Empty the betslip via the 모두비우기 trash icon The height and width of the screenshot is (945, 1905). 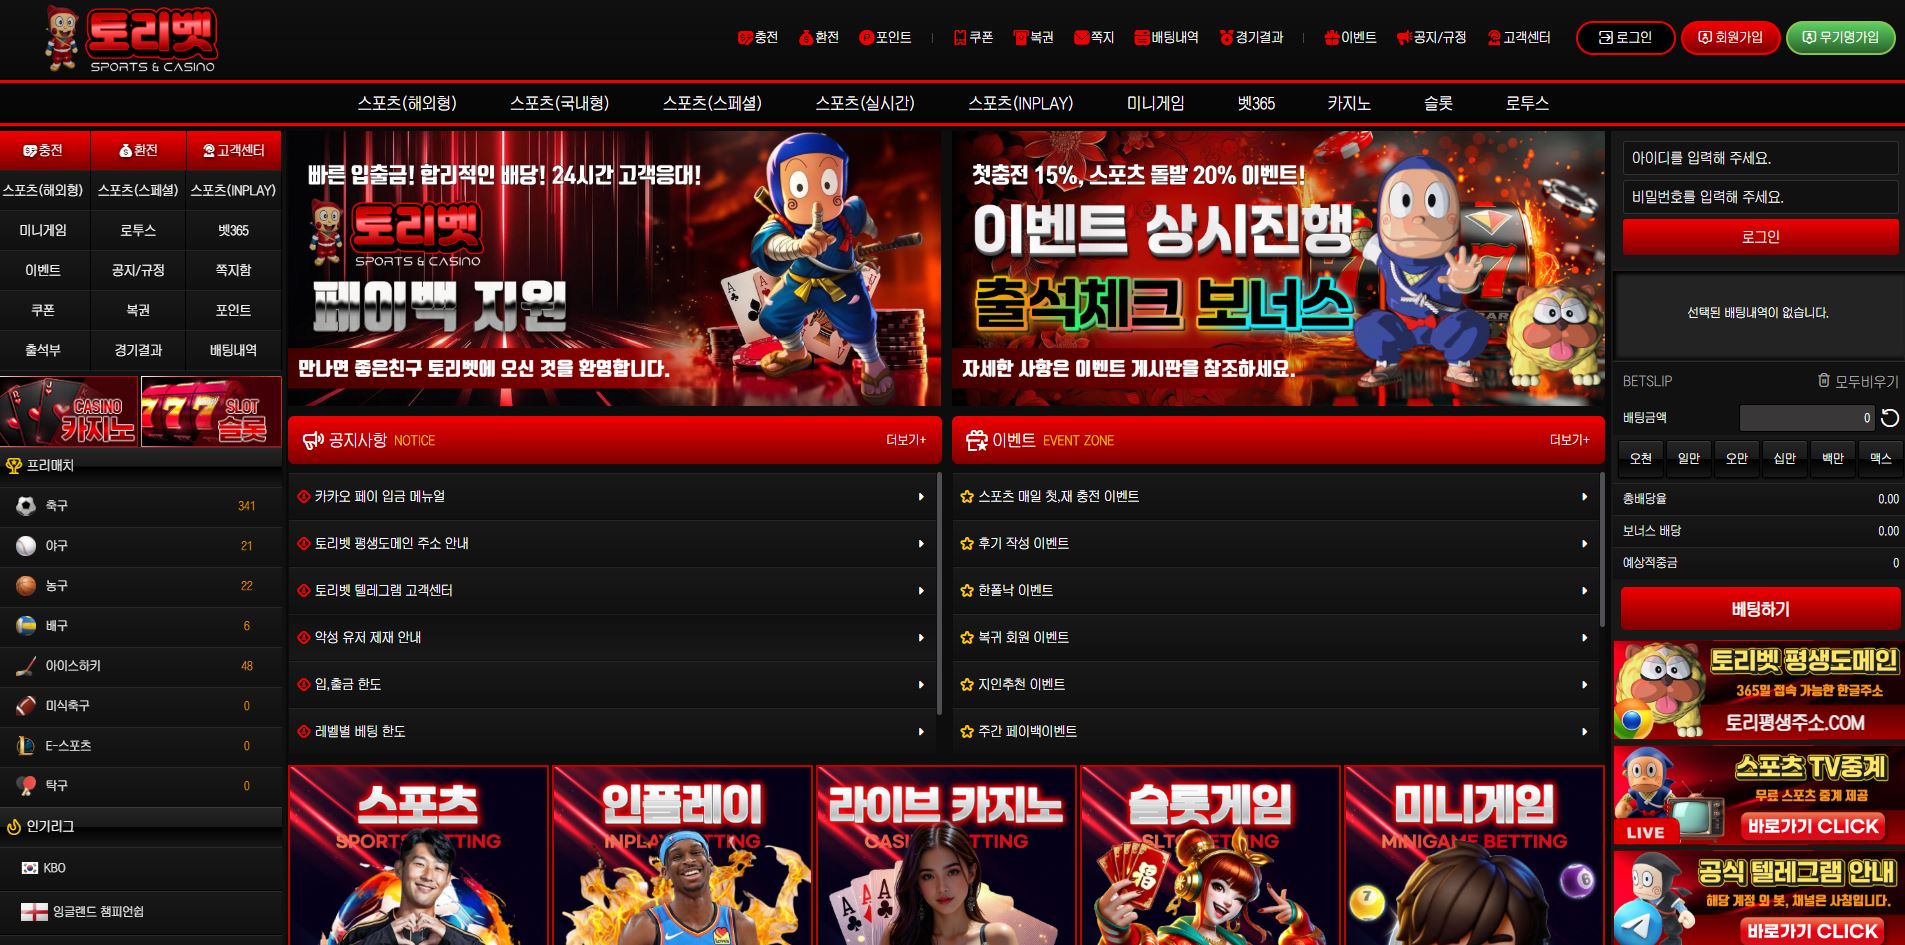[1822, 381]
